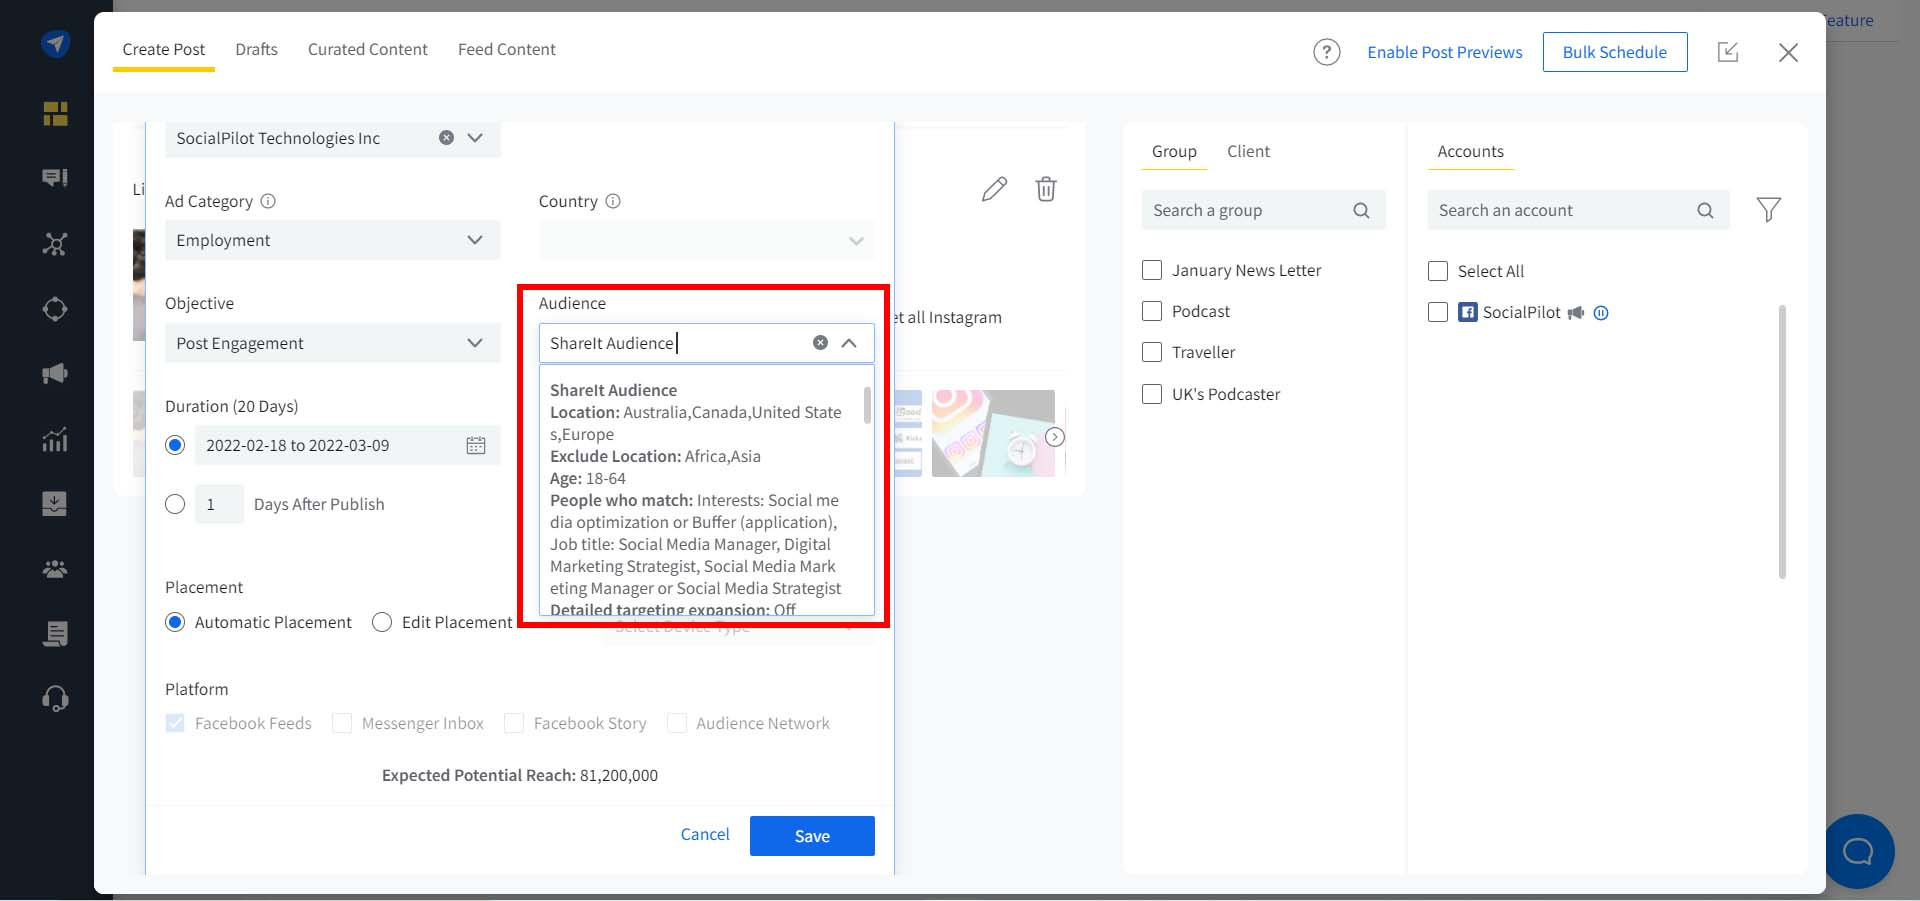1920x901 pixels.
Task: Click the pop-out composer icon beside Bulk Schedule
Action: click(x=1728, y=52)
